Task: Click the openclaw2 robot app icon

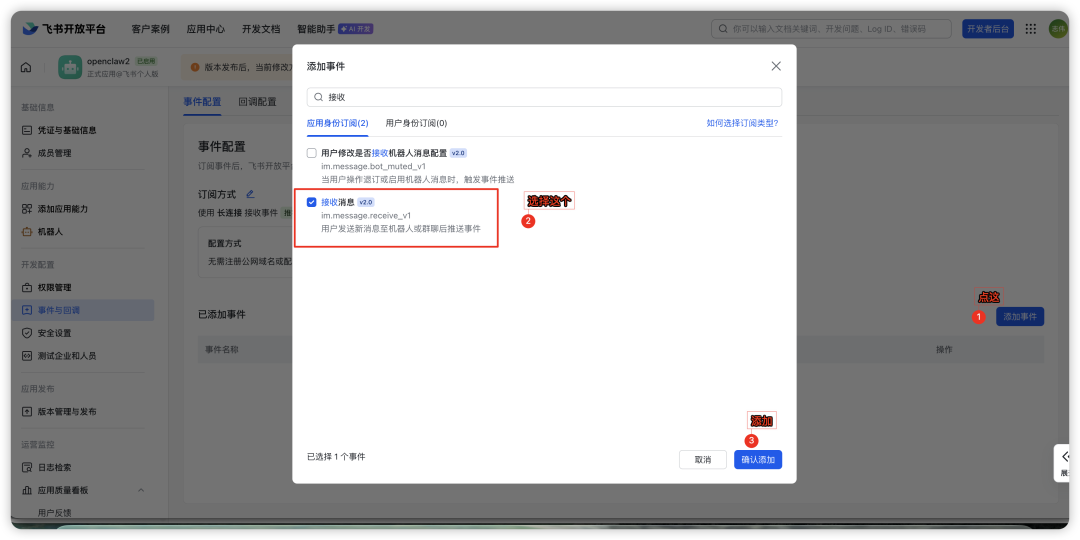Action: [70, 68]
